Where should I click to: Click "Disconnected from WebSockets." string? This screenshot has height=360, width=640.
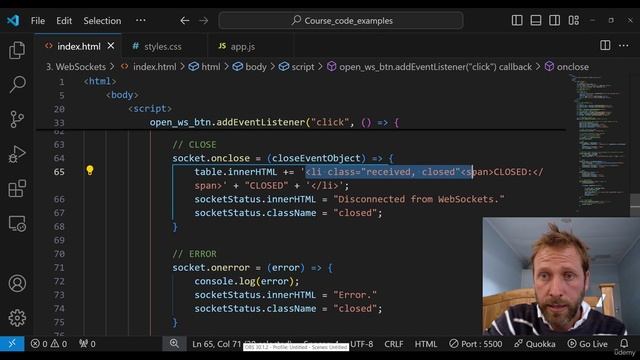pyautogui.click(x=419, y=199)
